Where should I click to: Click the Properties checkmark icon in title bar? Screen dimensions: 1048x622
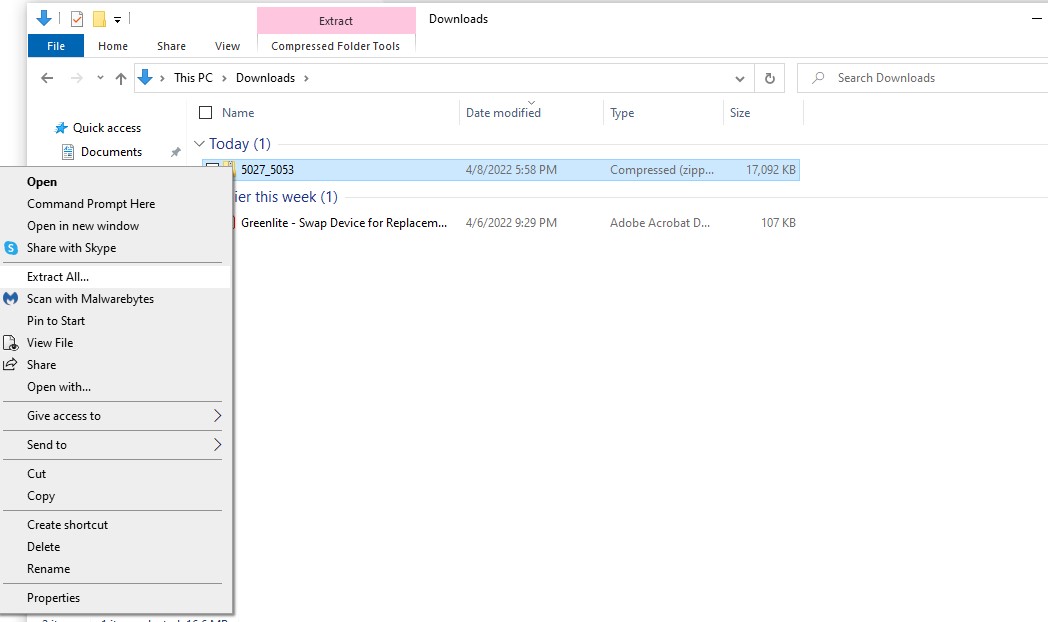coord(77,19)
